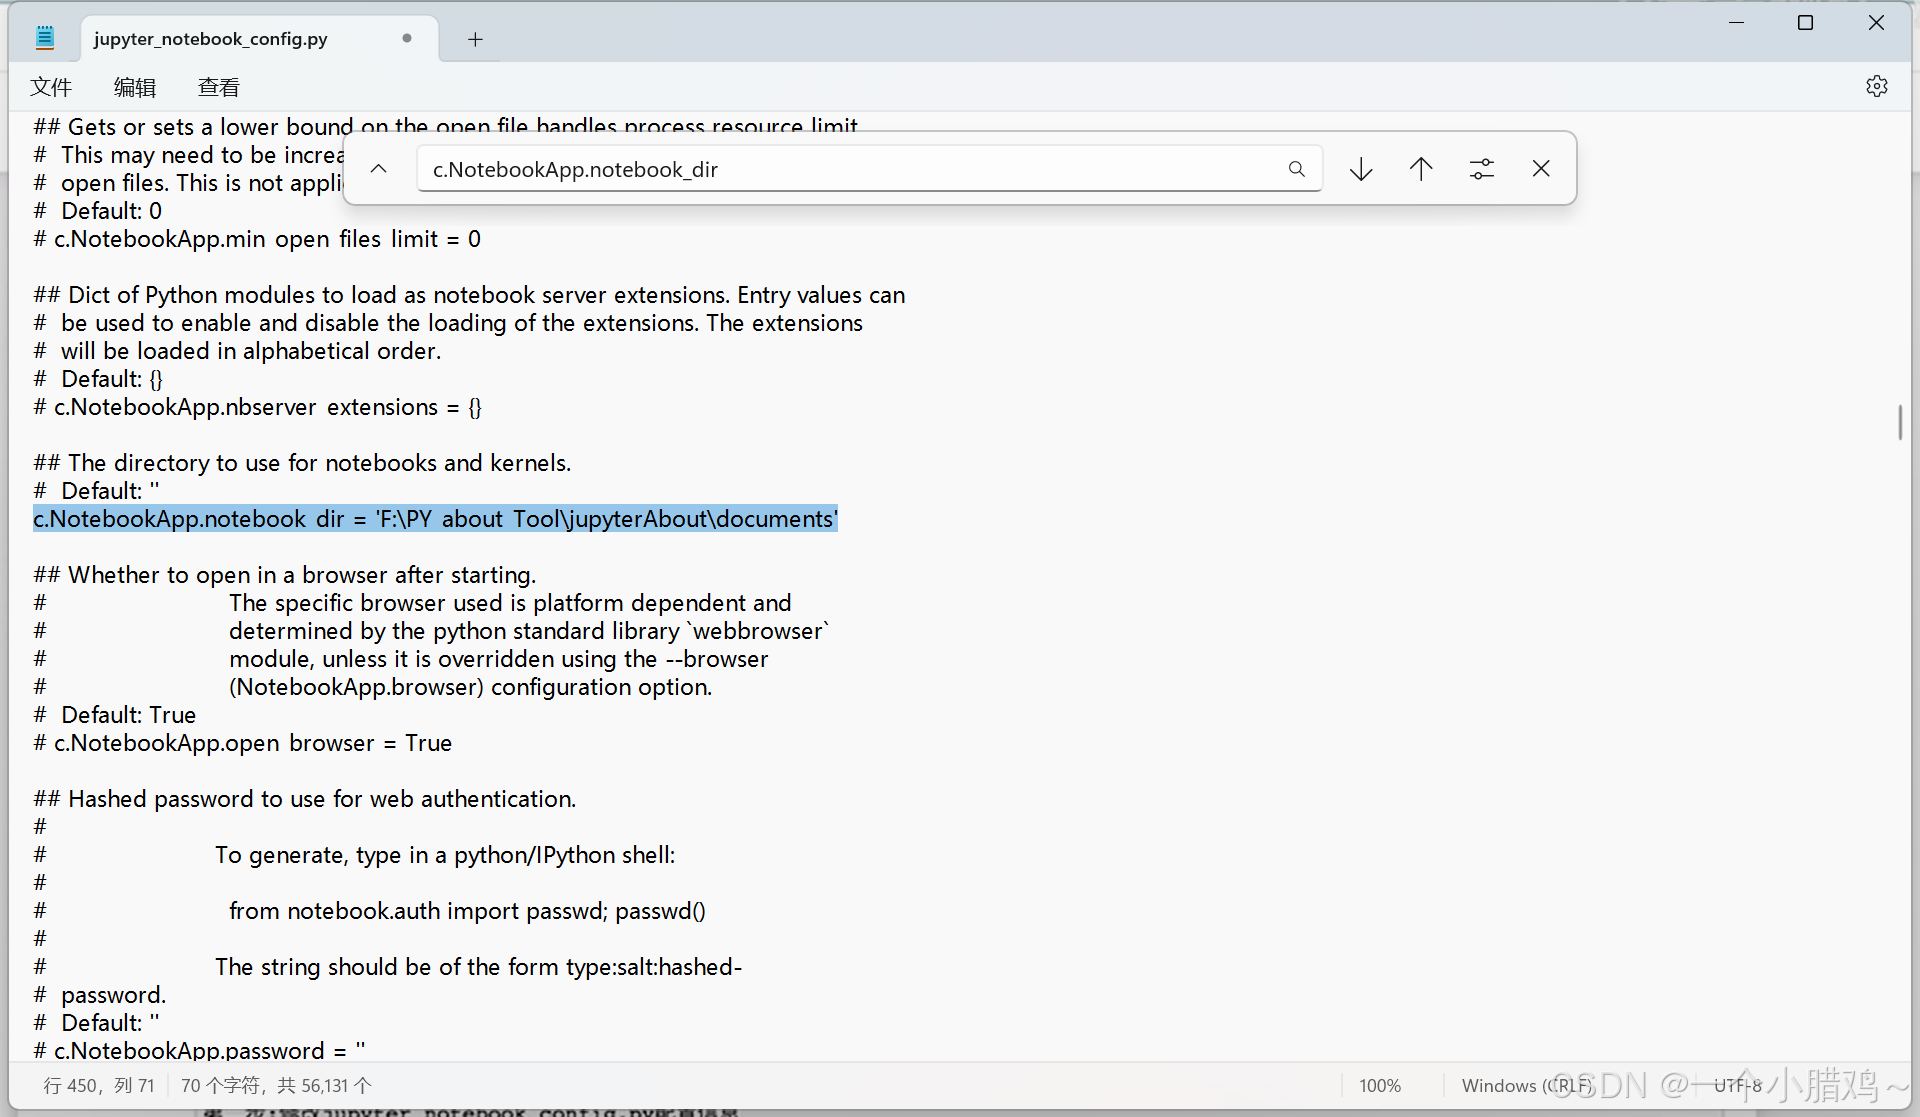Click the '# Default: True' comment line
Viewport: 1920px width, 1117px height.
(x=115, y=715)
